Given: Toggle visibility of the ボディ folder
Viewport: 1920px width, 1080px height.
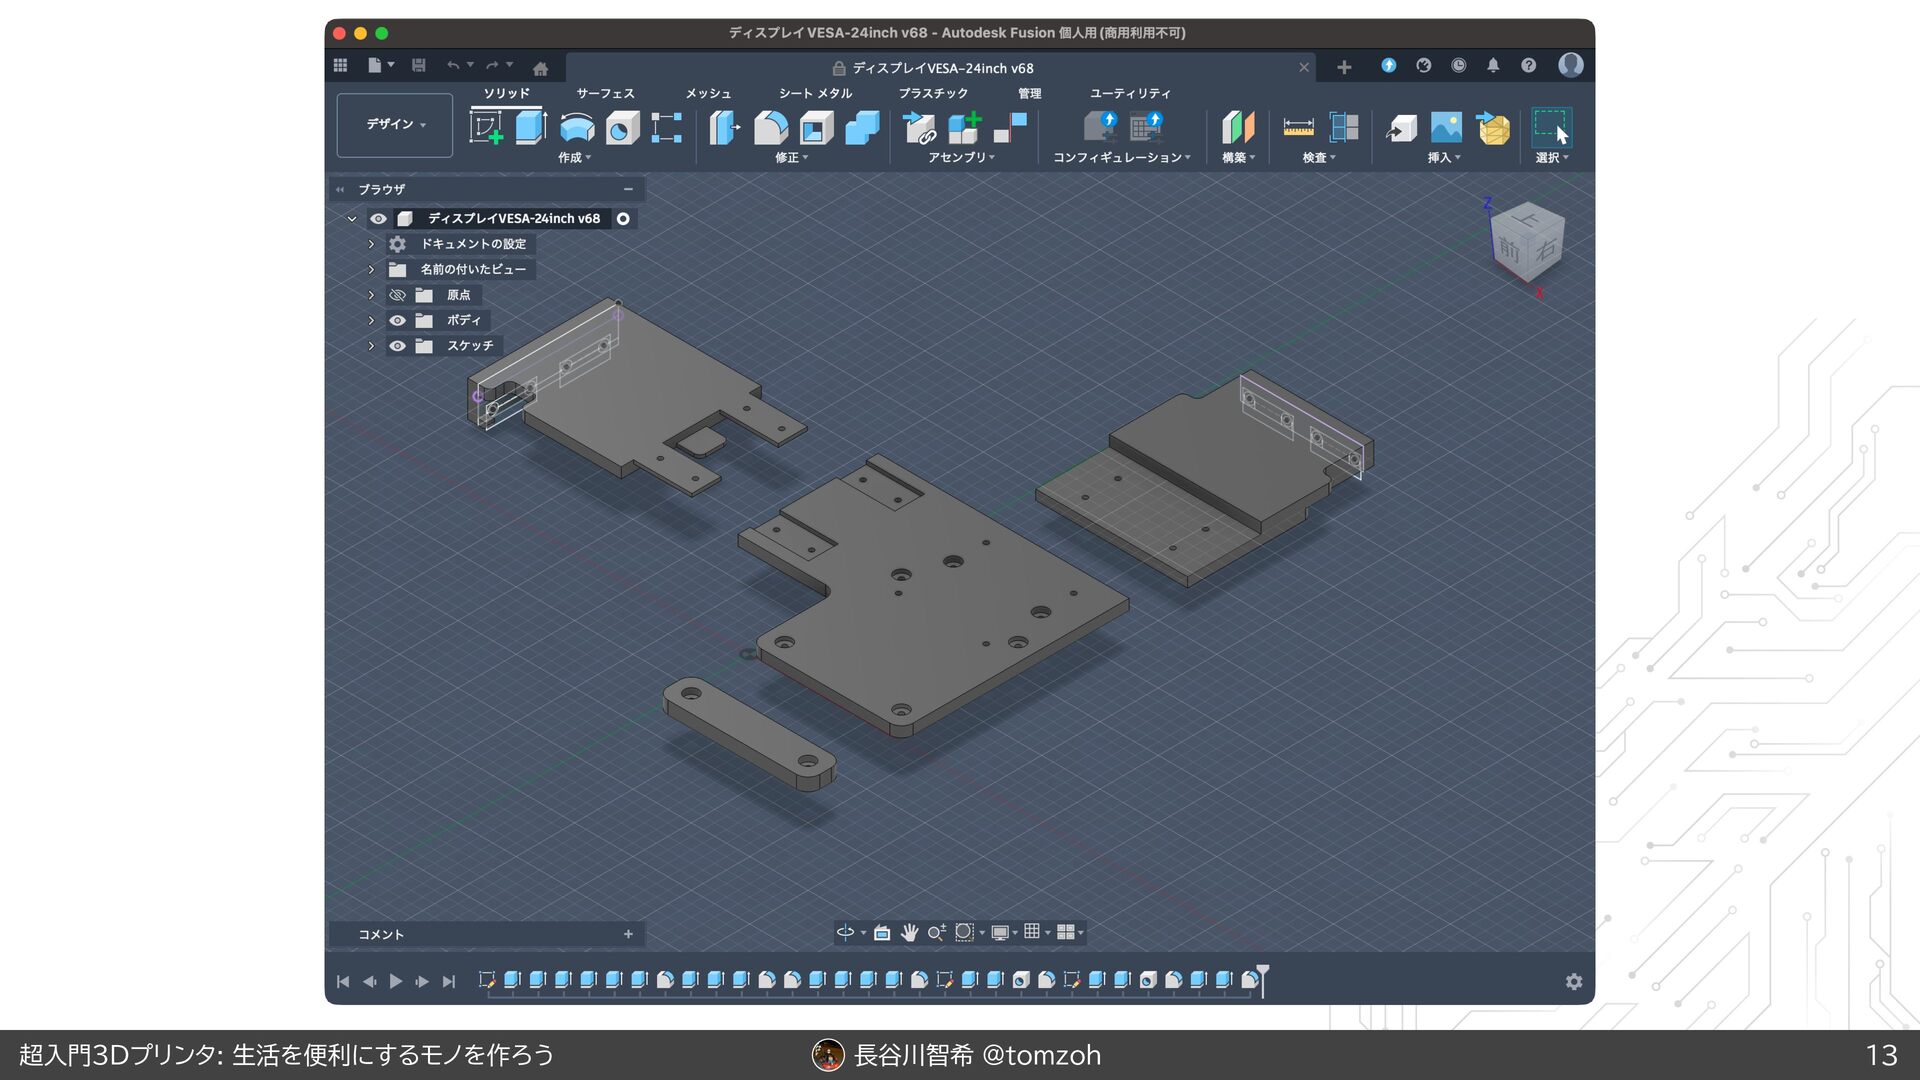Looking at the screenshot, I should [397, 321].
